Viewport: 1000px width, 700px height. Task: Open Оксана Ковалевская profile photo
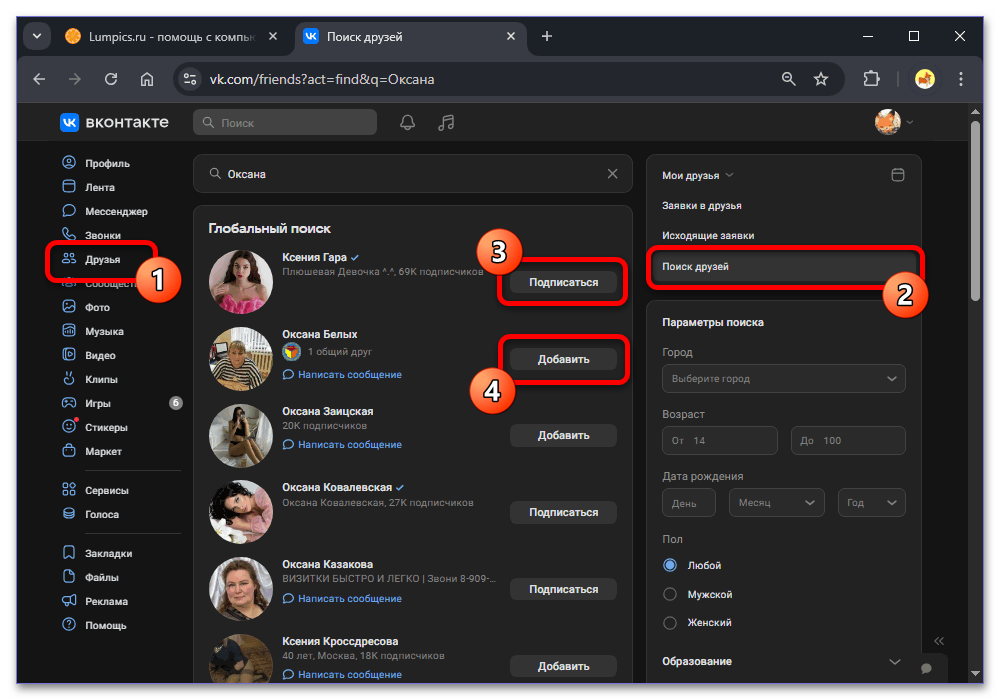(240, 512)
